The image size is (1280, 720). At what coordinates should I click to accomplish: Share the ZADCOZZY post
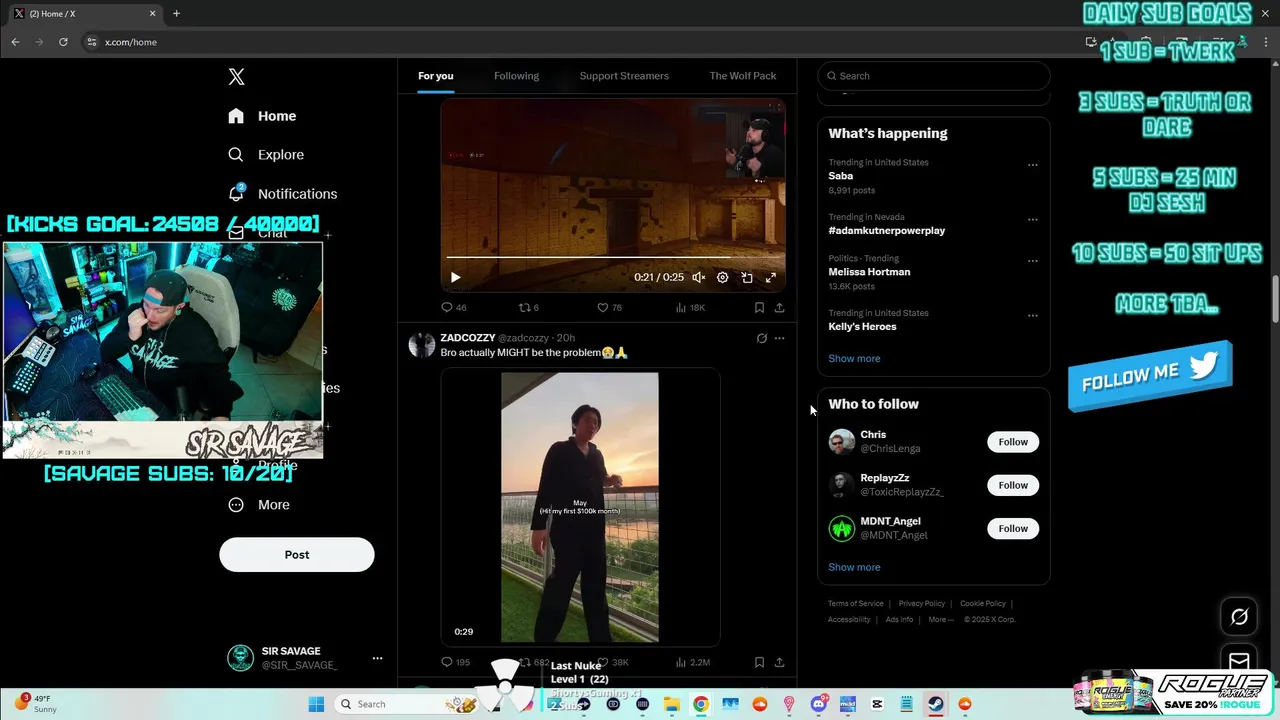(x=779, y=662)
